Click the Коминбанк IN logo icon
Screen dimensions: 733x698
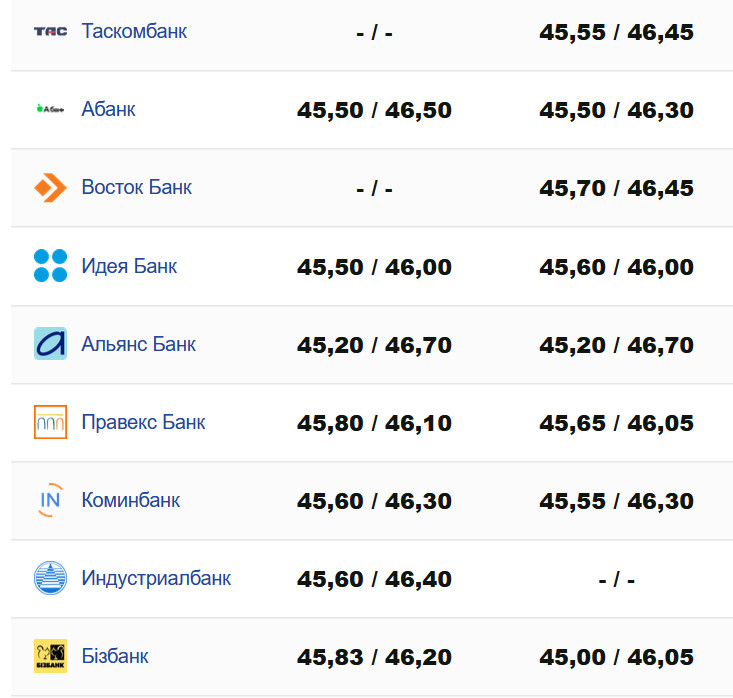50,500
